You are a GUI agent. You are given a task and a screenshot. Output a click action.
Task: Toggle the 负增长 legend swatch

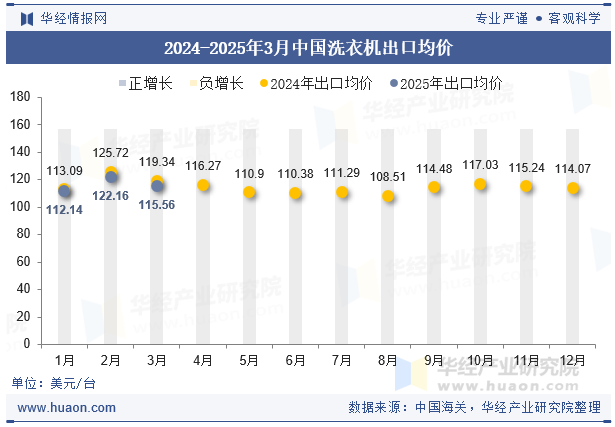[193, 83]
